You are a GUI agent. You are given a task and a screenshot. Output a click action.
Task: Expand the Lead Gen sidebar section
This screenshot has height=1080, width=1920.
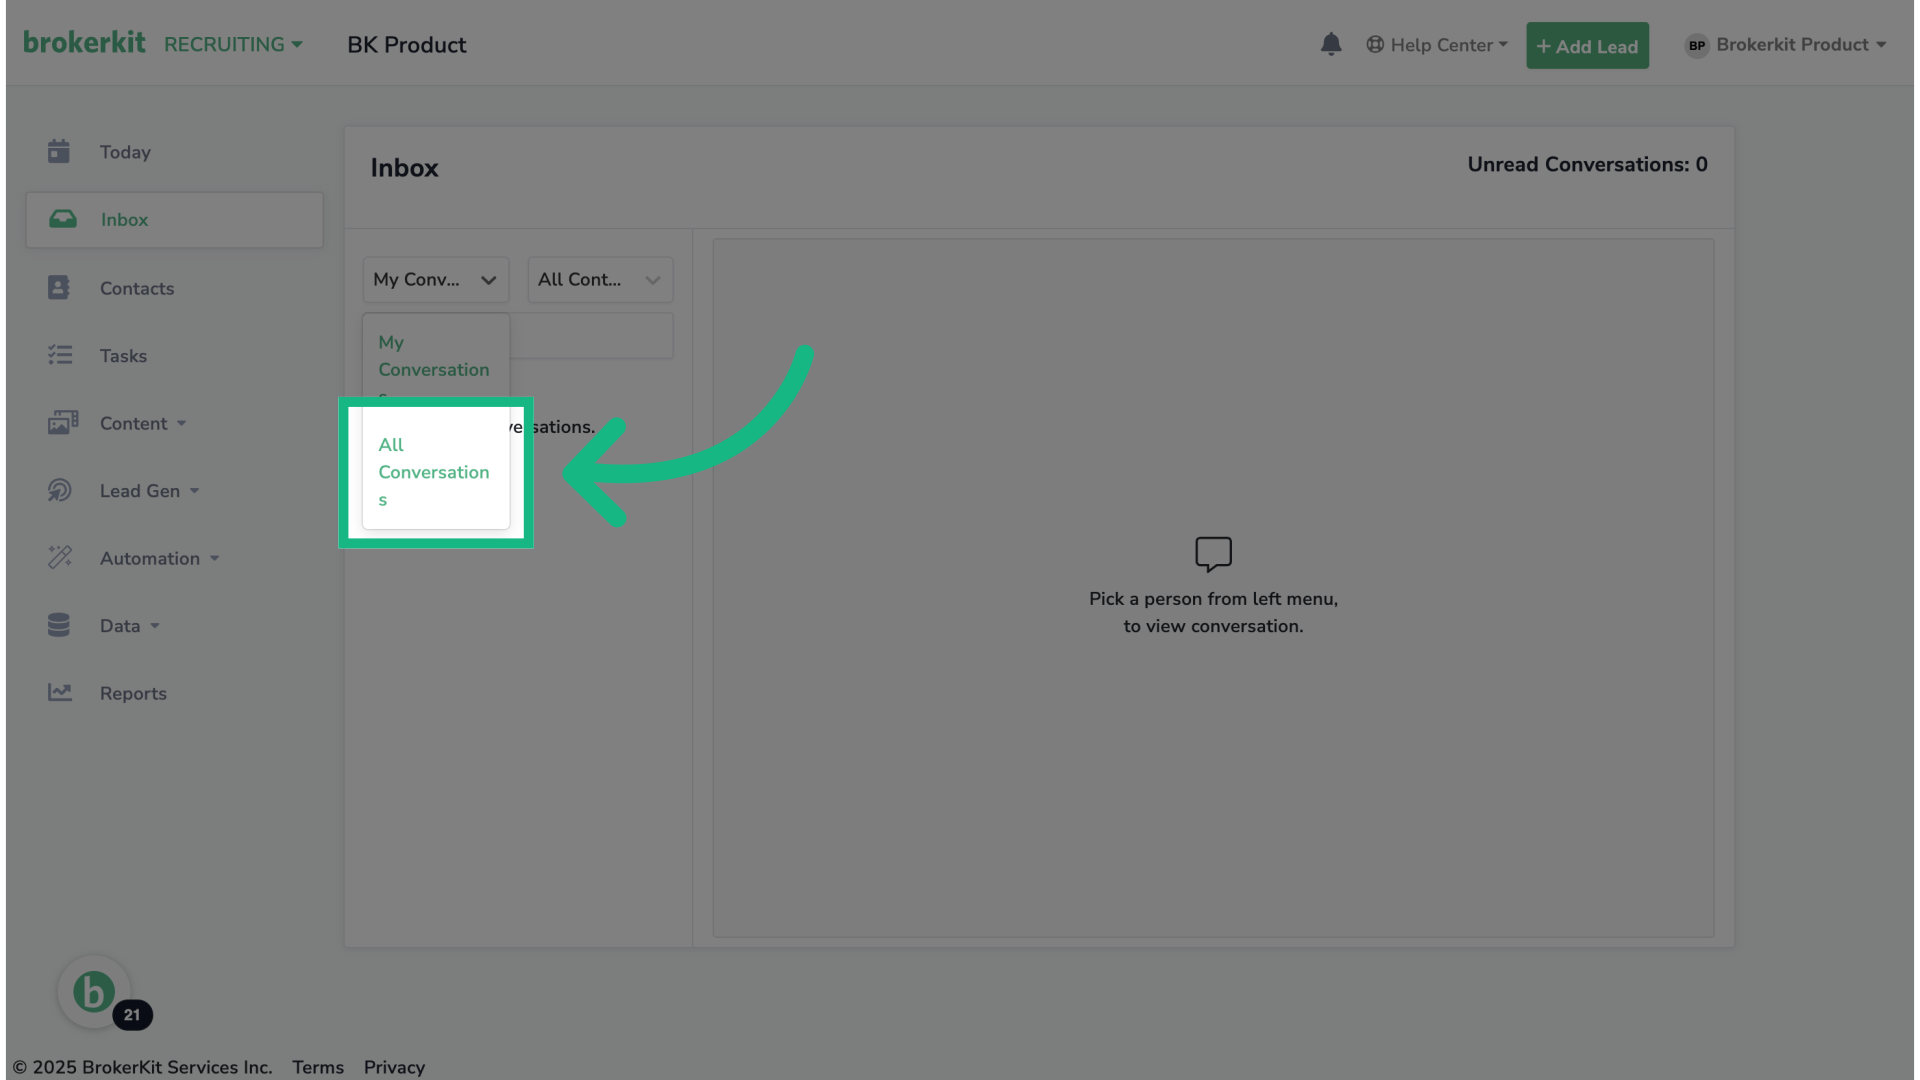point(150,491)
